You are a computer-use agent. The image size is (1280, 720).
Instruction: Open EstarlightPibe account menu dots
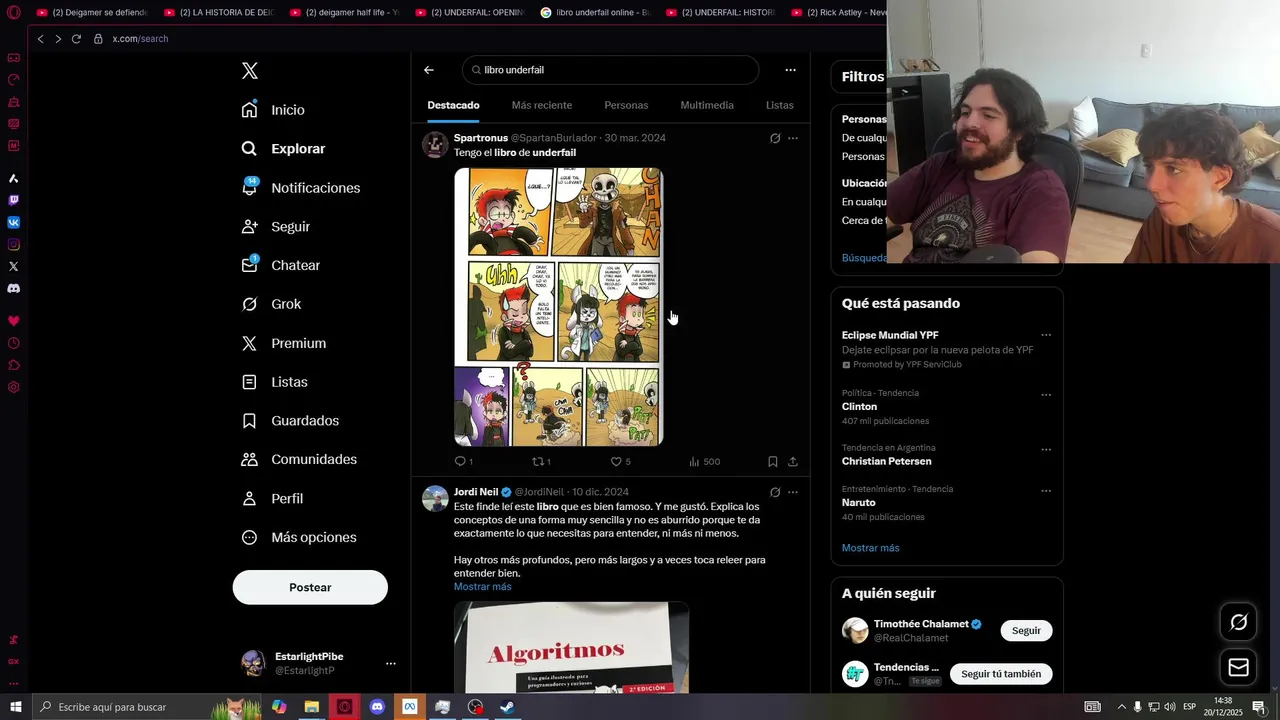[x=391, y=663]
